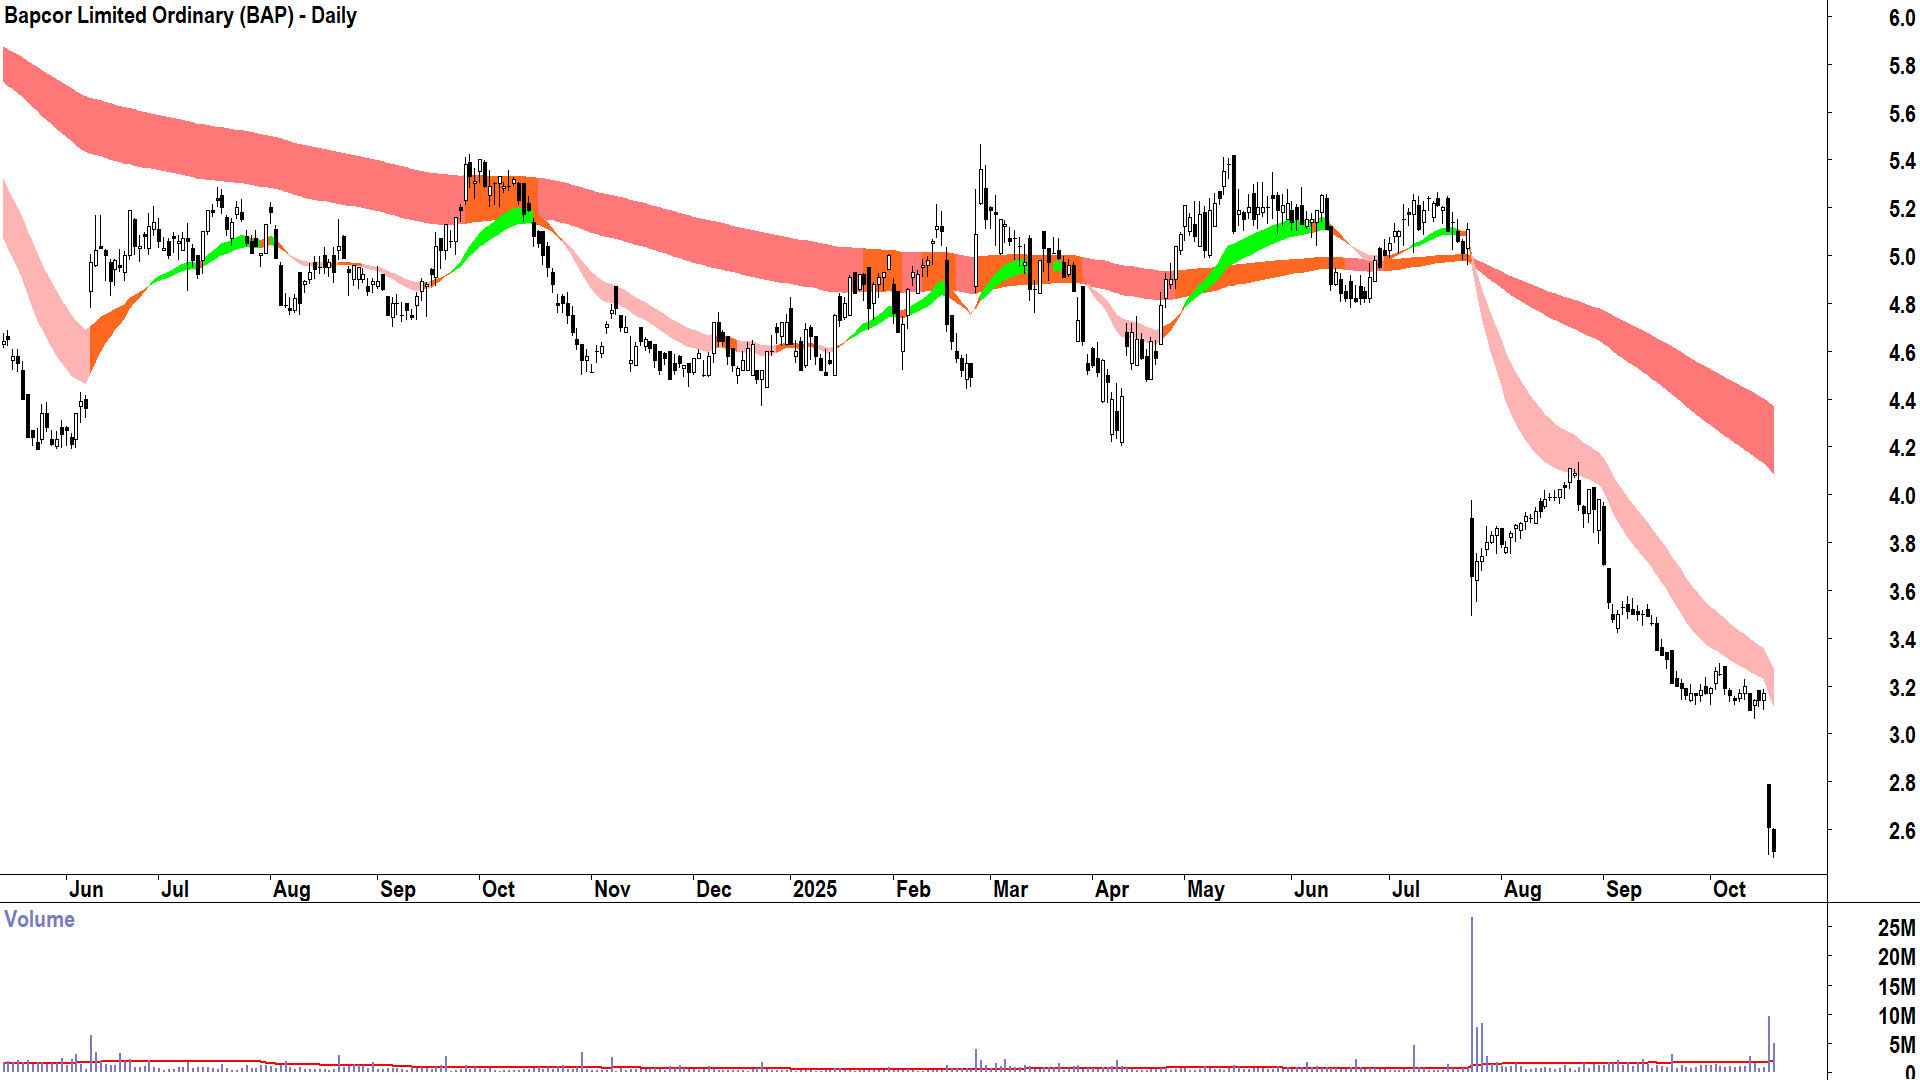The width and height of the screenshot is (1920, 1080).
Task: Click the Dec label on the time axis
Action: click(714, 889)
